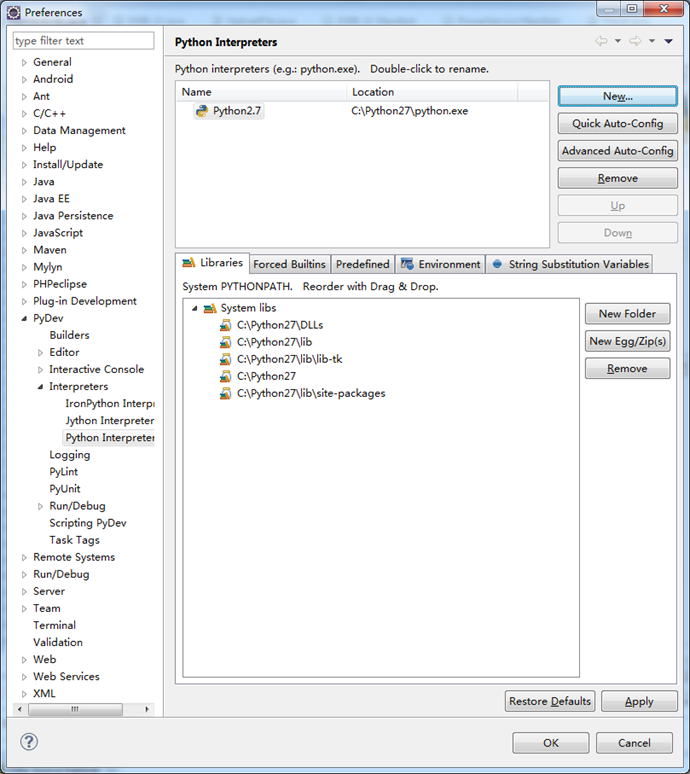Viewport: 690px width, 774px height.
Task: Select the PyUnit preferences item
Action: click(x=65, y=489)
